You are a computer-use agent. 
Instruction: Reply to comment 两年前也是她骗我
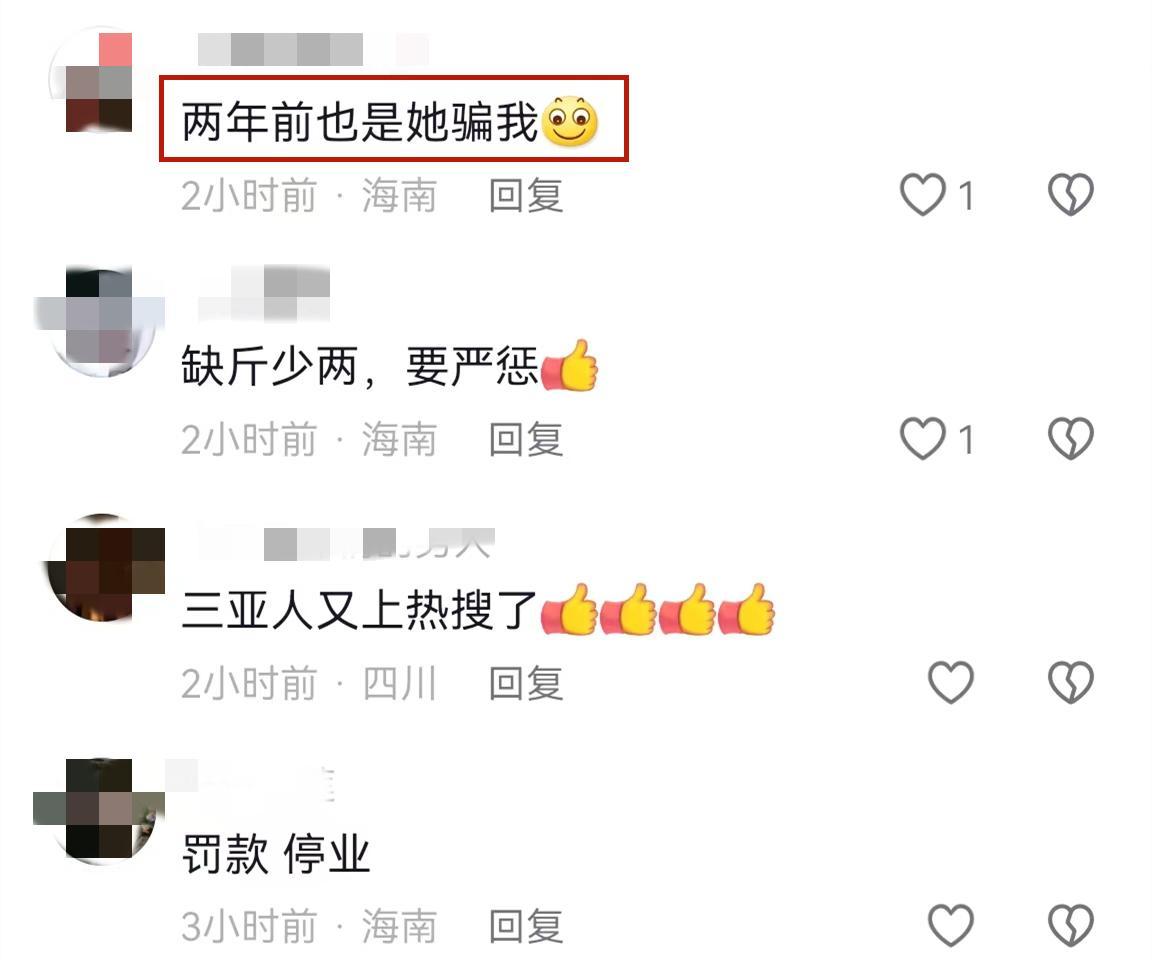tap(526, 196)
